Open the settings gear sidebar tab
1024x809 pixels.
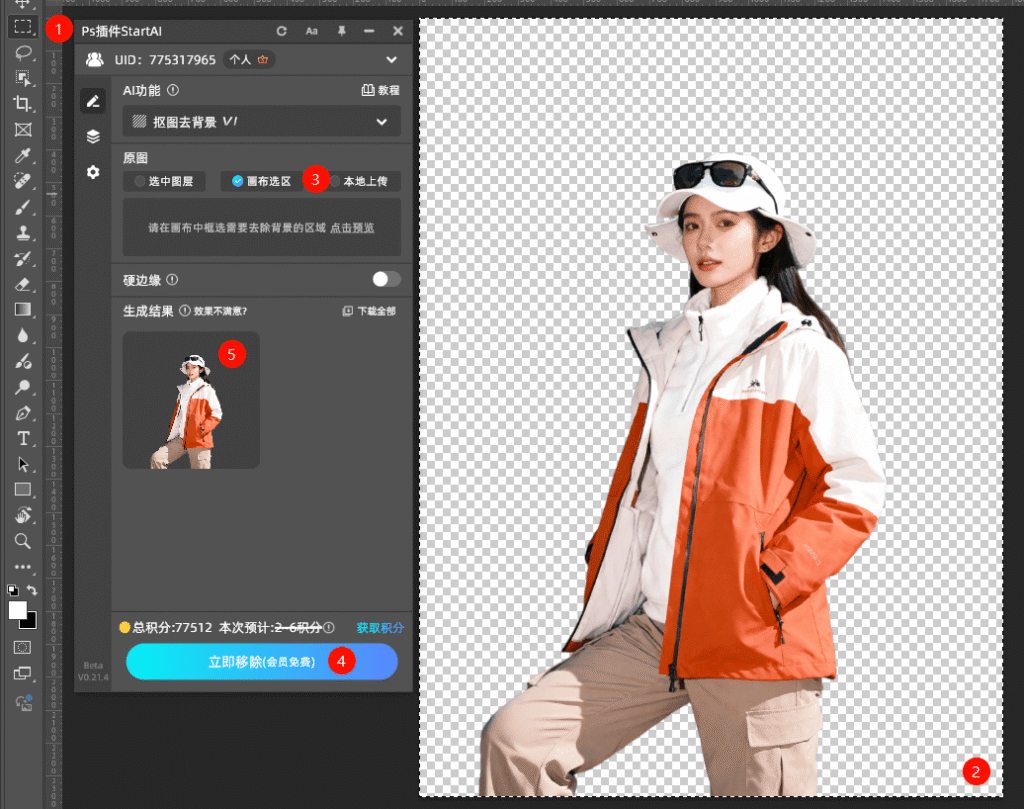coord(93,172)
